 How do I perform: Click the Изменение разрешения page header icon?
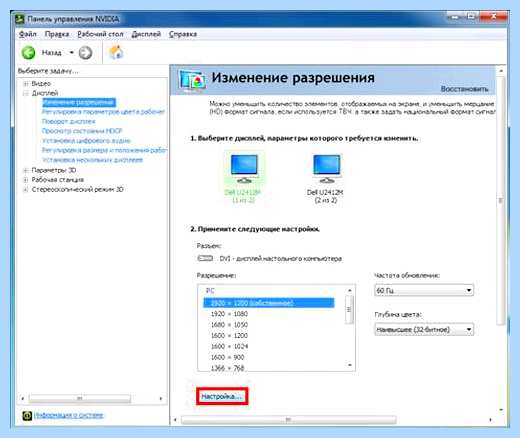[192, 80]
